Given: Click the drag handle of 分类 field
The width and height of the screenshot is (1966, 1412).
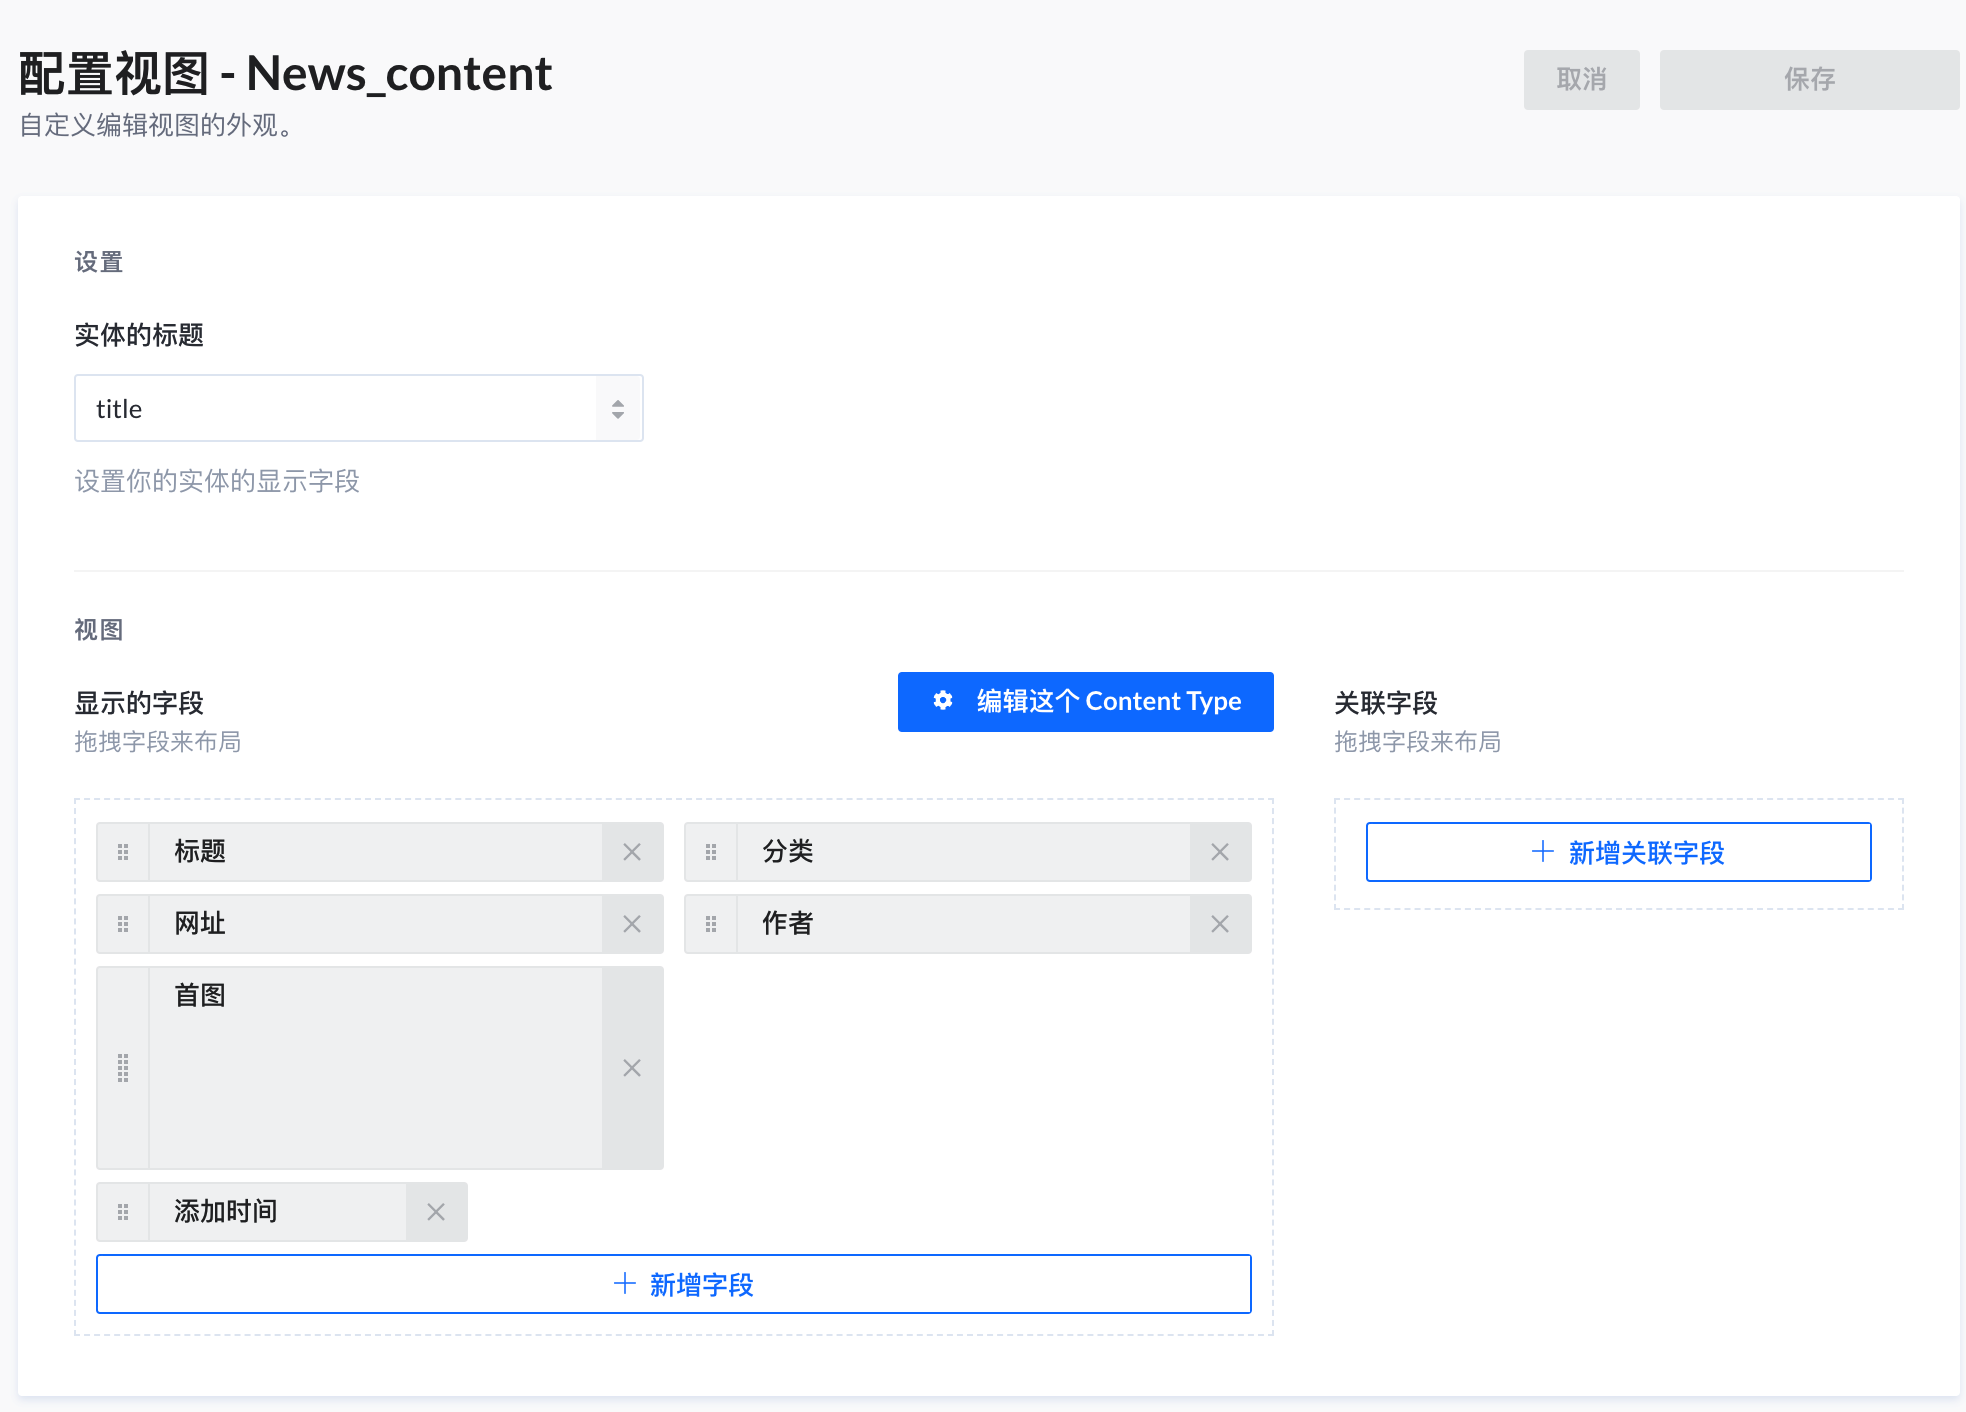Looking at the screenshot, I should tap(711, 852).
